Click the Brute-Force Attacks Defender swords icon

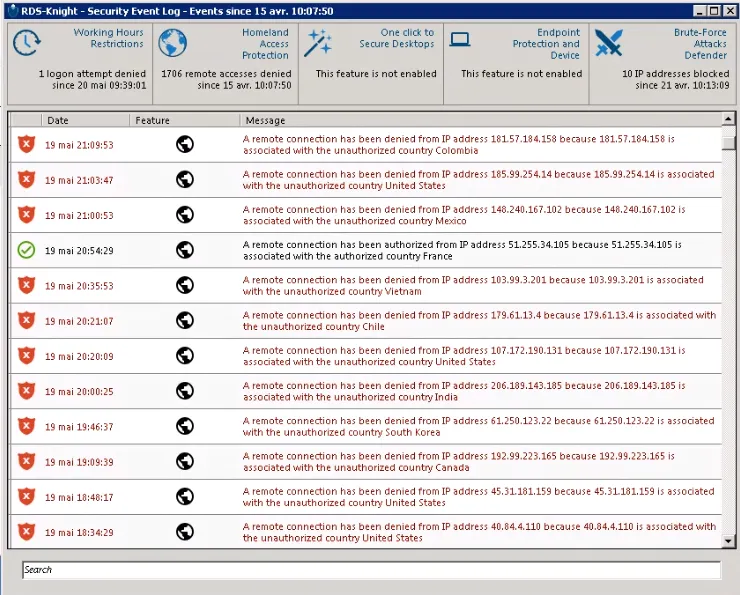pos(608,43)
